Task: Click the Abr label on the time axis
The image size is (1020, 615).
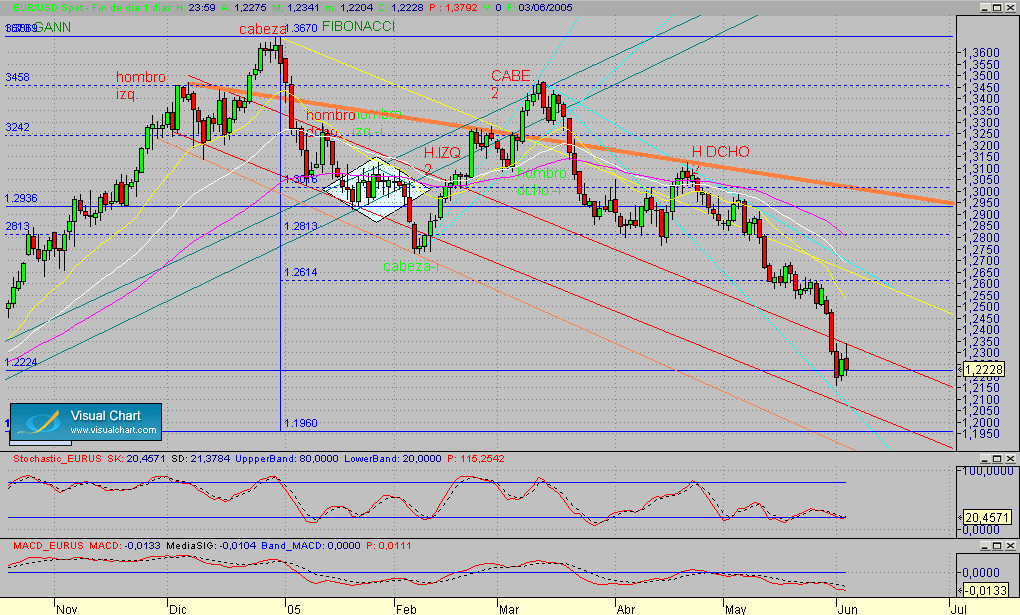Action: tap(626, 610)
